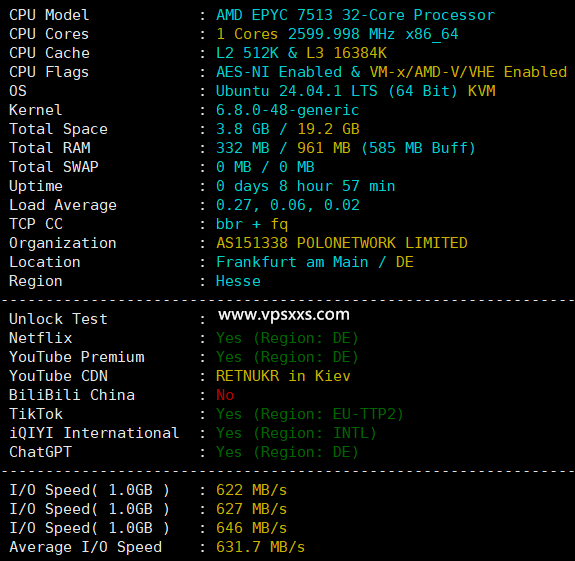Screen dimensions: 575x561
Task: Click the www.vpsxxs.com watermark link
Action: [x=284, y=315]
